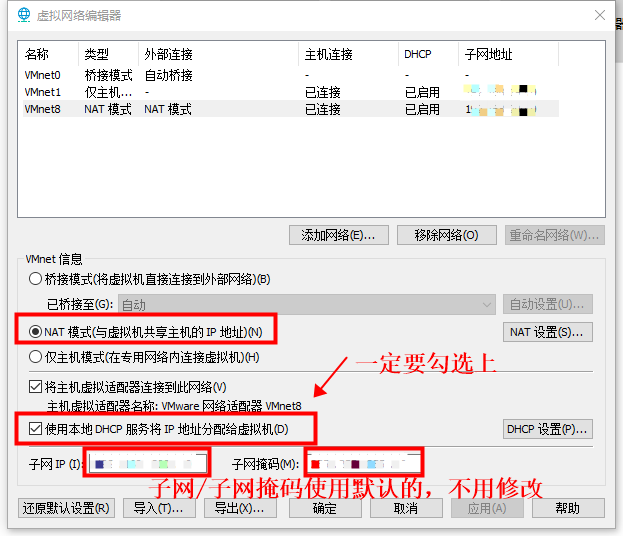Screen dimensions: 623x536
Task: Click 仅主机... type cell of VMnet1
Action: [108, 92]
